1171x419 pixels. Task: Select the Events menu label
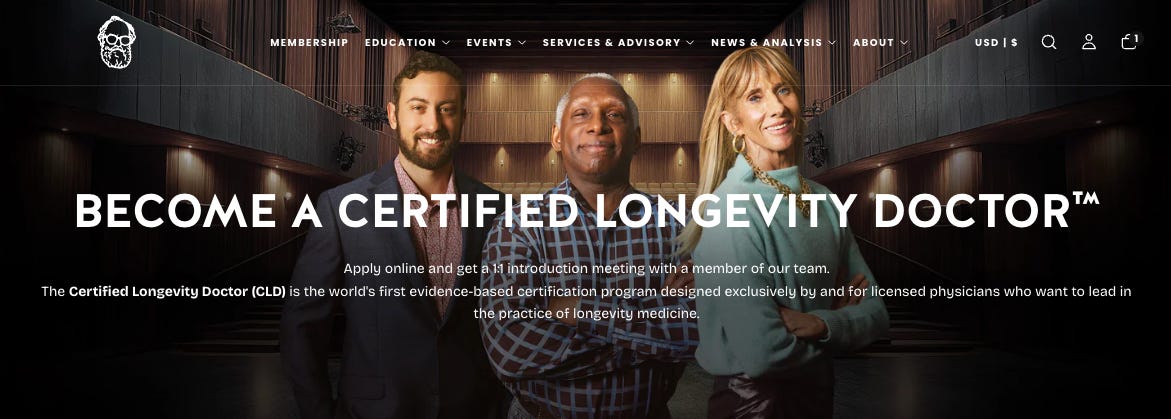[x=489, y=43]
